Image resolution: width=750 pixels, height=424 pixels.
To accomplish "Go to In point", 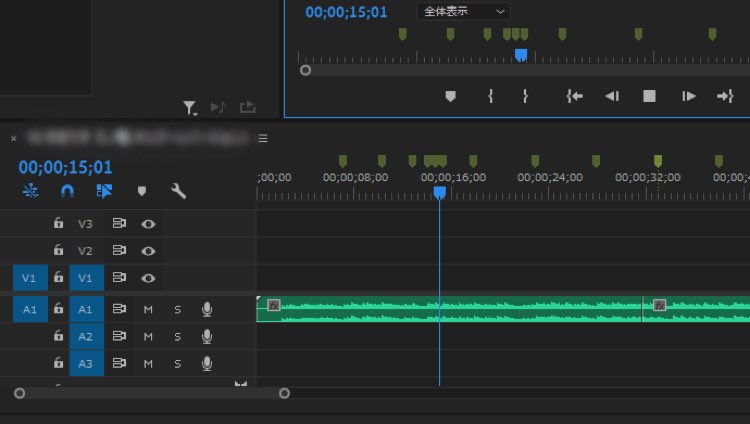I will pos(574,96).
